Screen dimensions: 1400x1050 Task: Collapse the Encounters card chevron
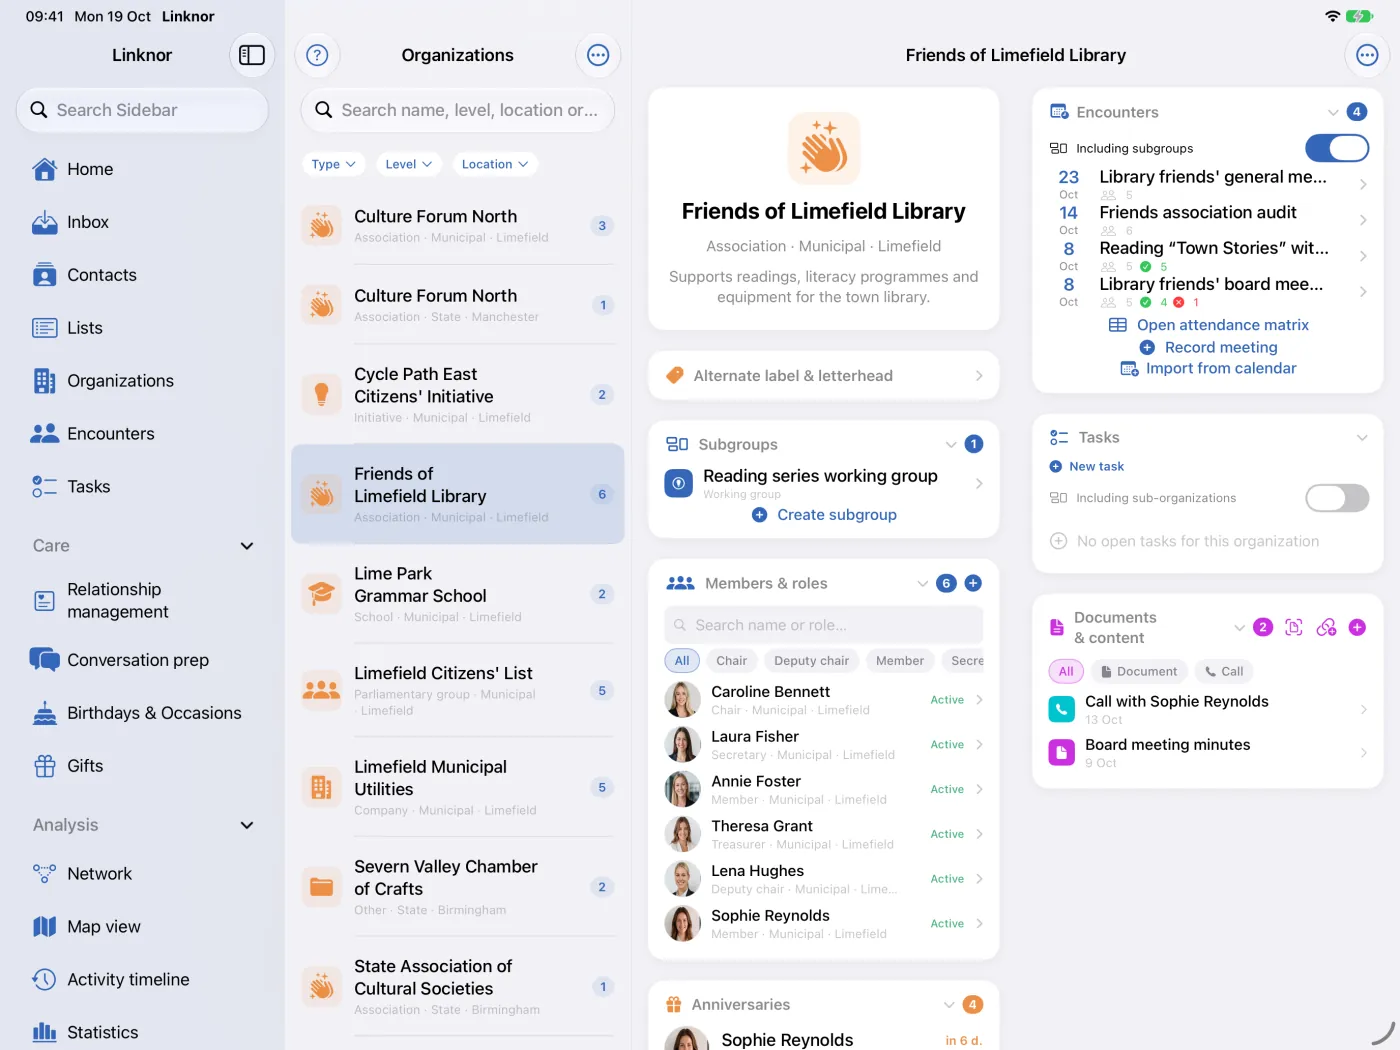(x=1333, y=112)
